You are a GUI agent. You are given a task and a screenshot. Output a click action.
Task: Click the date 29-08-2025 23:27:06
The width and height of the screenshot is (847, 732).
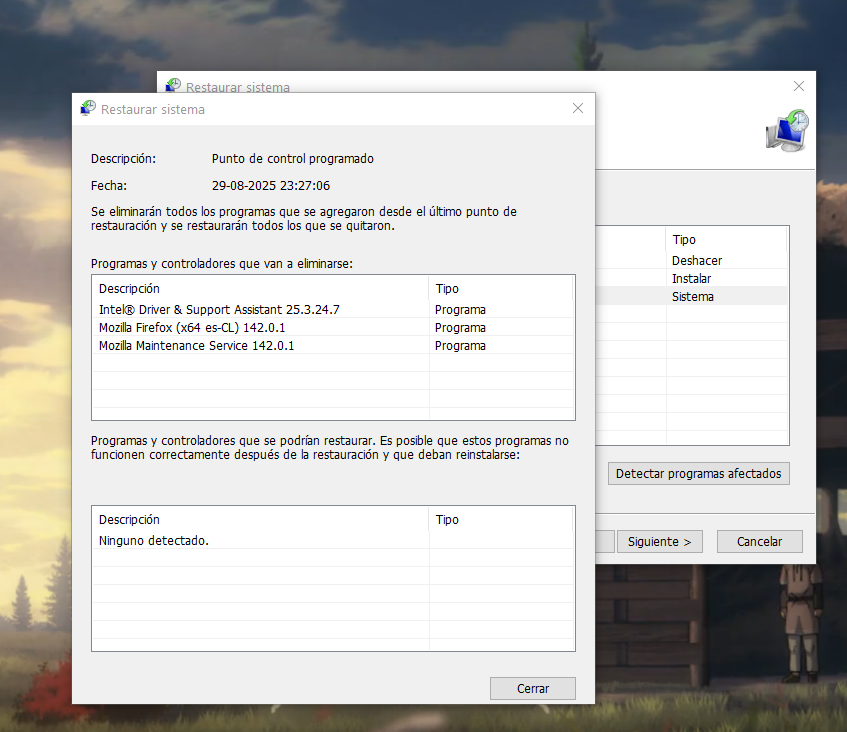click(x=271, y=186)
